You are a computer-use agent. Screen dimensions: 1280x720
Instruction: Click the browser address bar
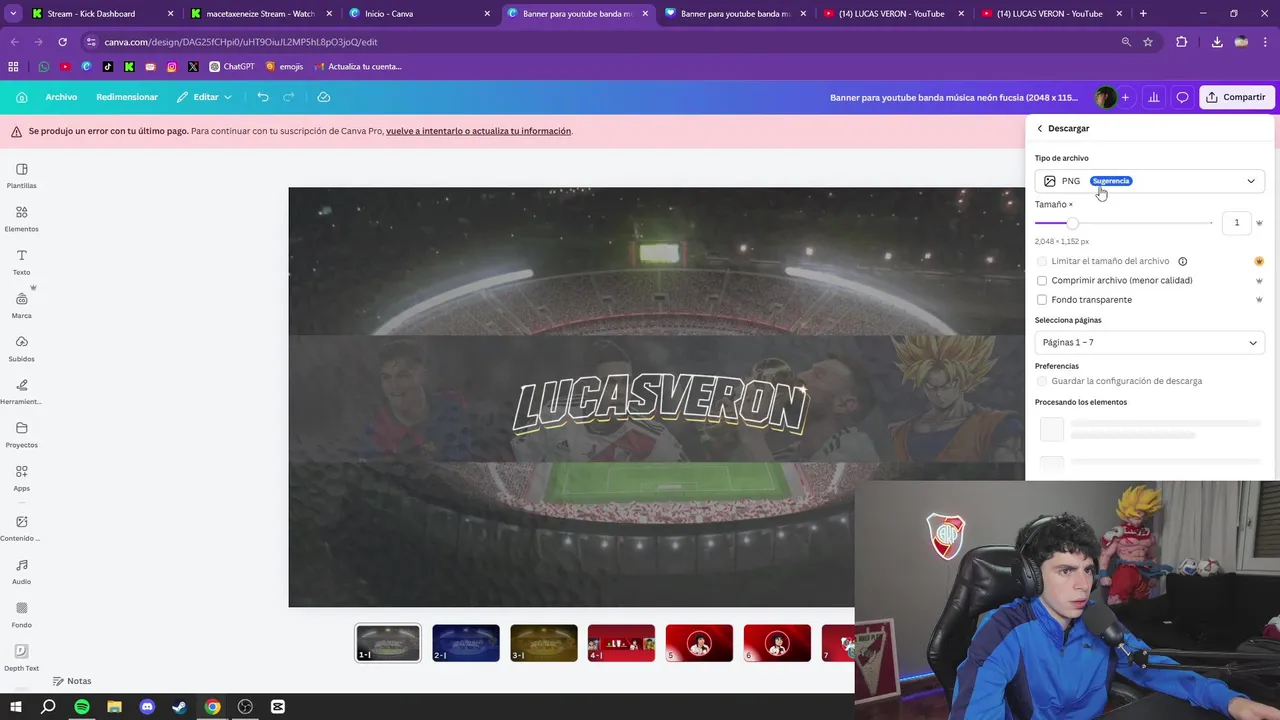pyautogui.click(x=600, y=42)
